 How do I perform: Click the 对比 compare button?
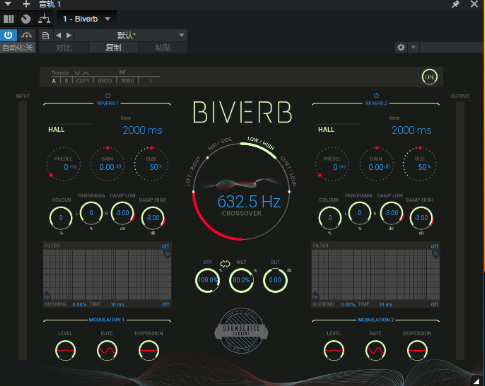point(63,48)
